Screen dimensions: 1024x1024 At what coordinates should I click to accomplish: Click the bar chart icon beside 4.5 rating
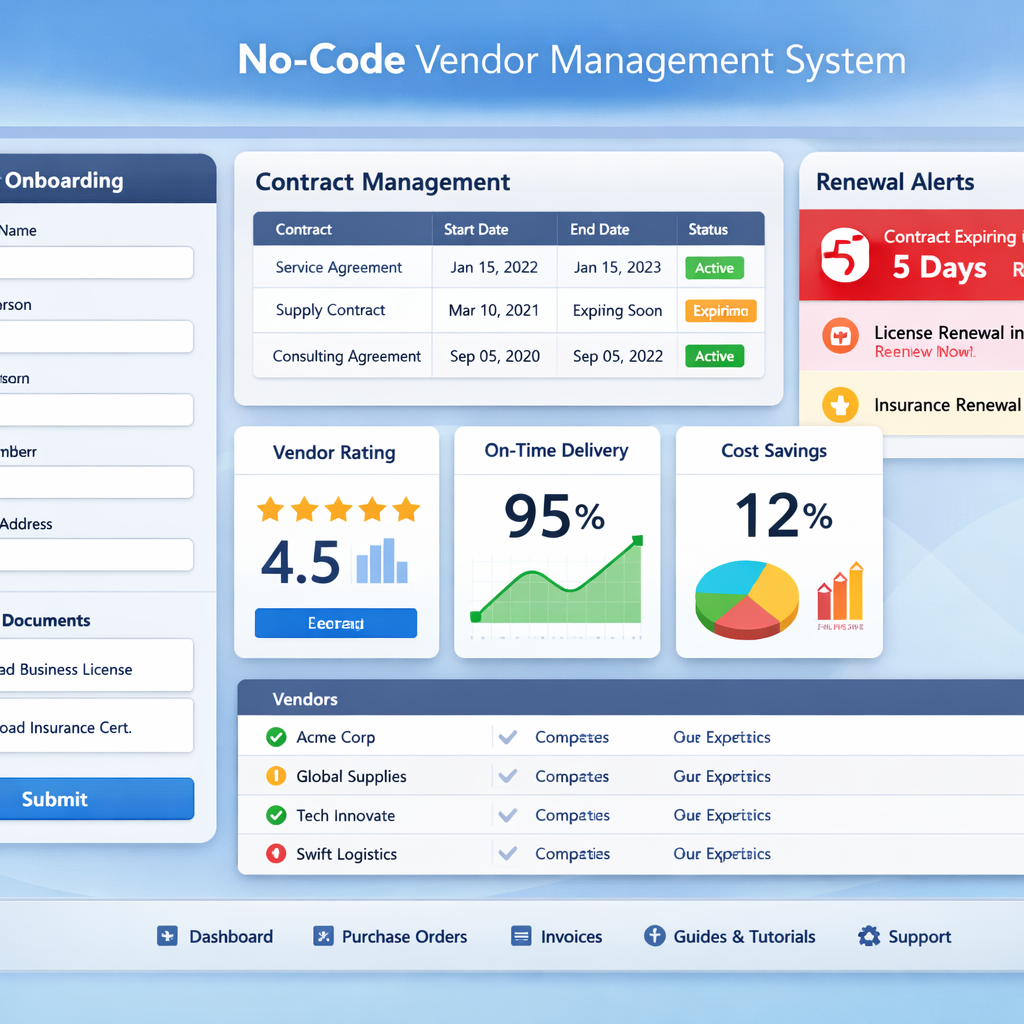[x=382, y=560]
